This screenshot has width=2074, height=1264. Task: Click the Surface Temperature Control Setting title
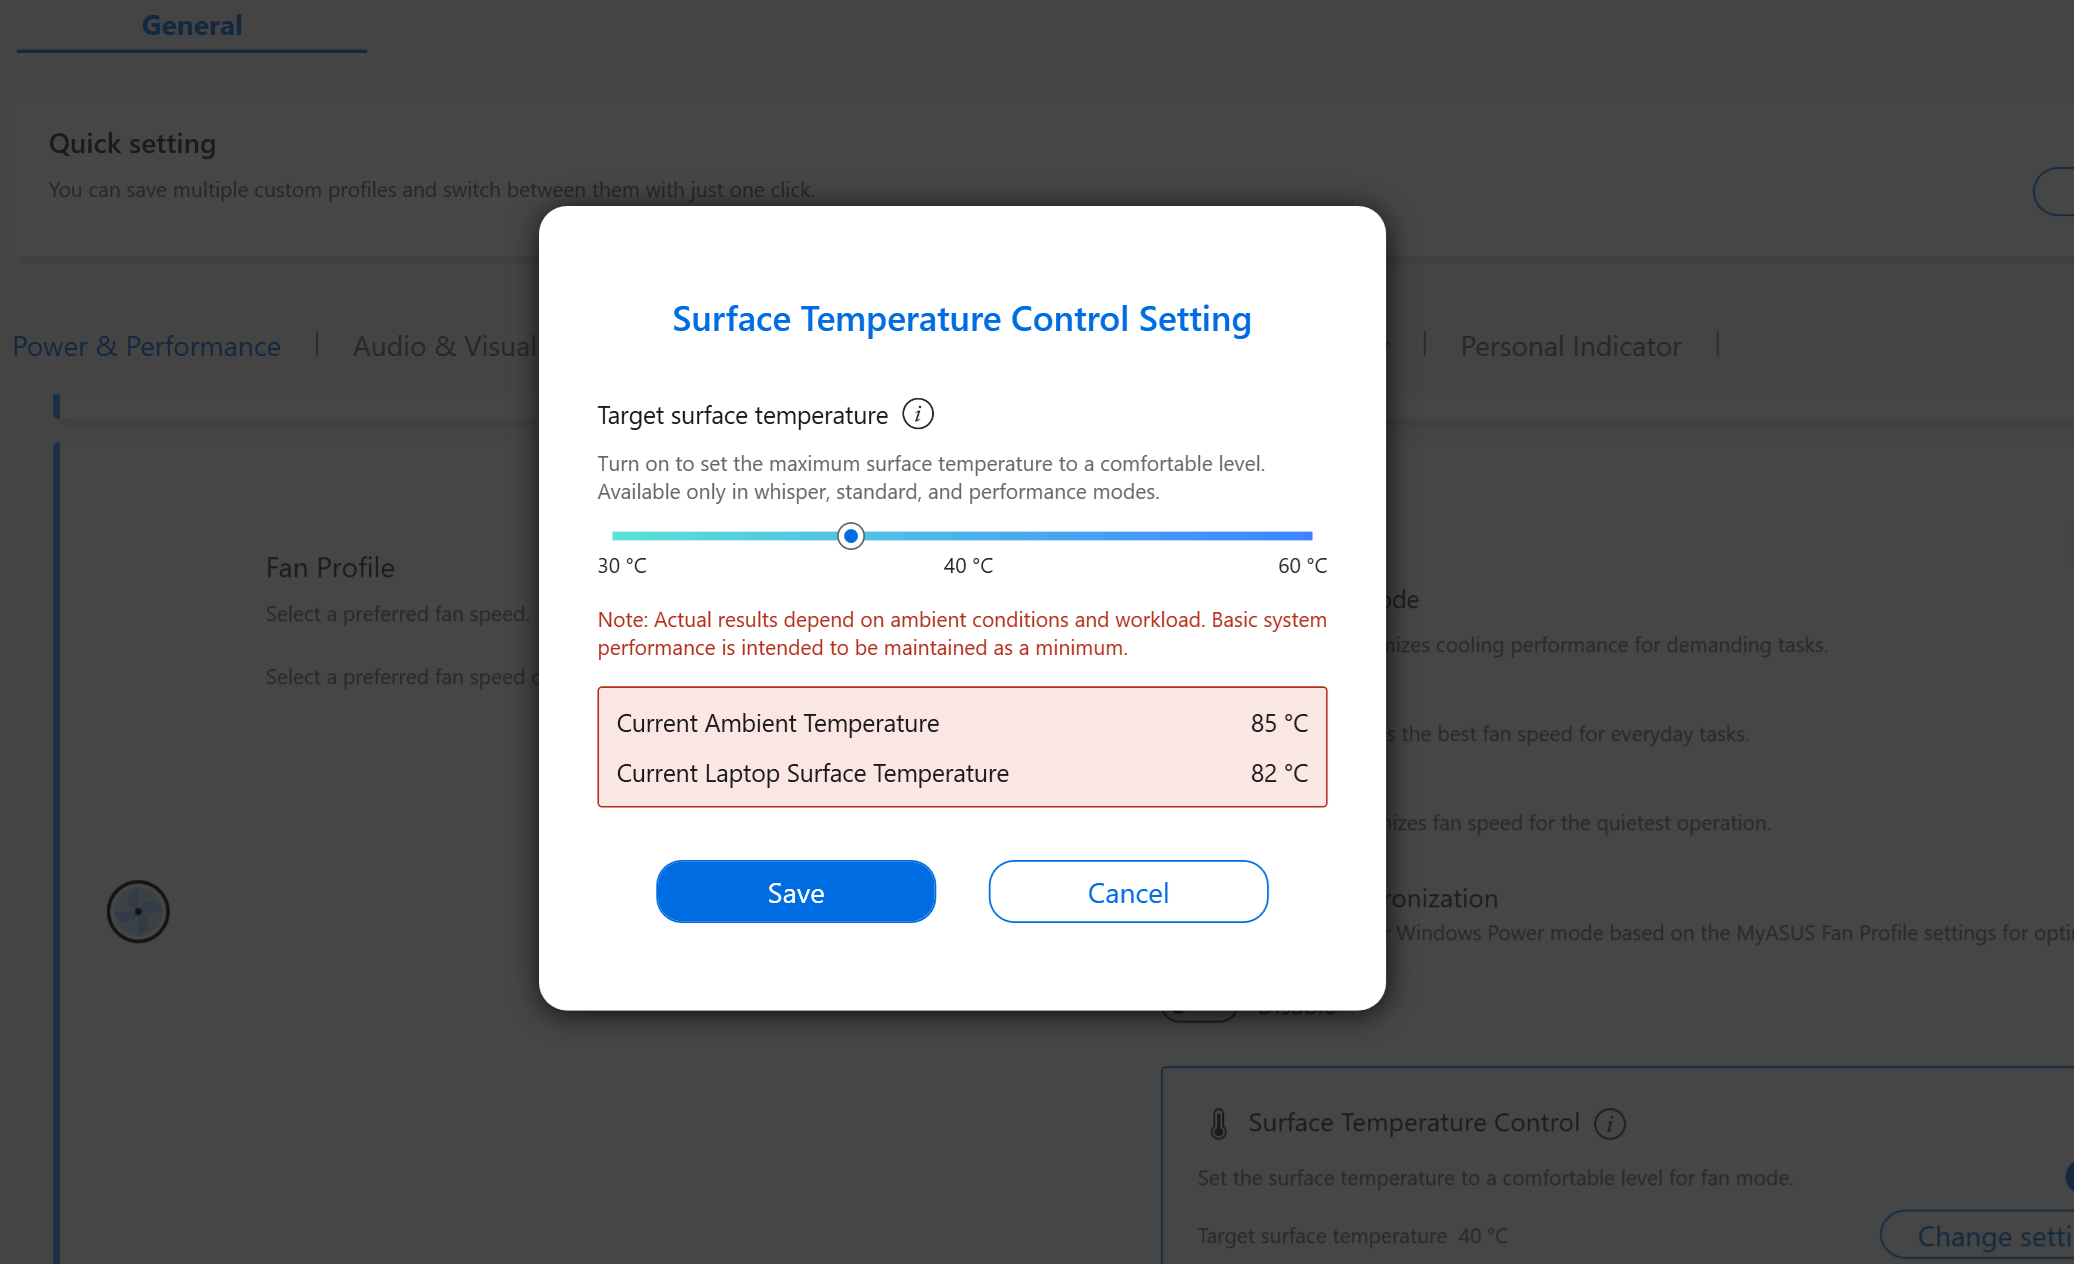[x=962, y=319]
